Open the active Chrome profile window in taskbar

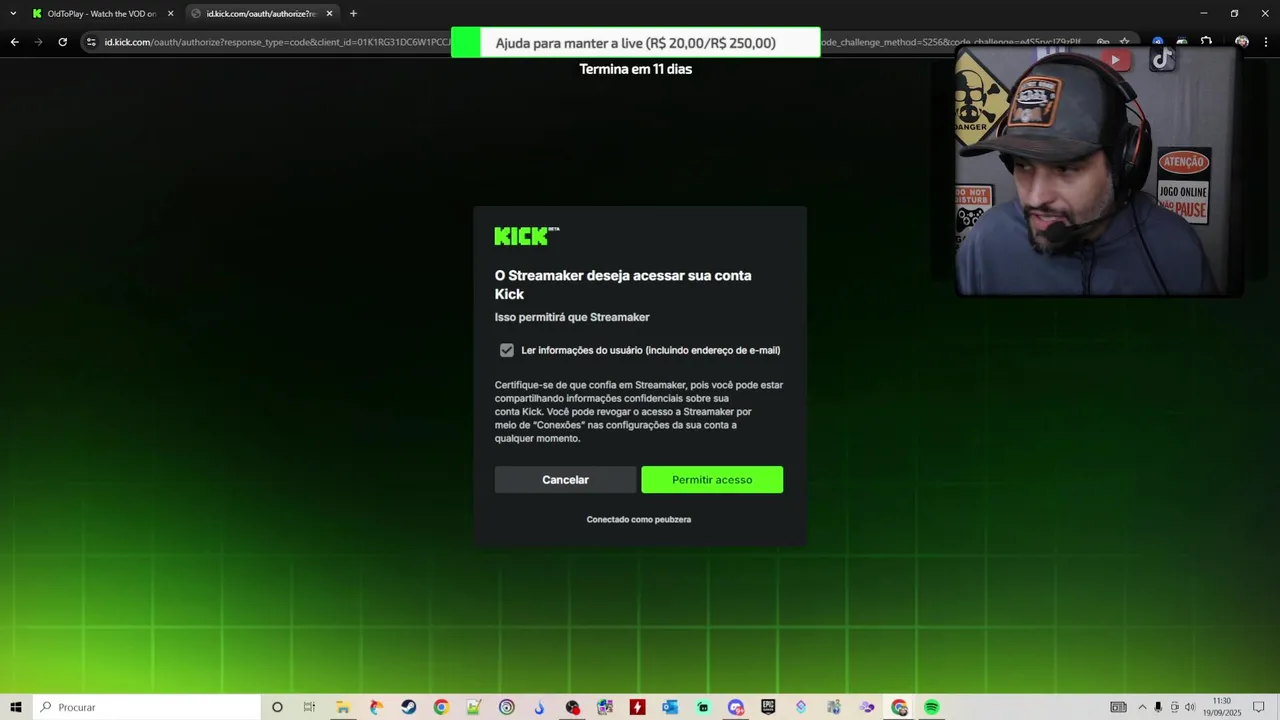(x=899, y=707)
